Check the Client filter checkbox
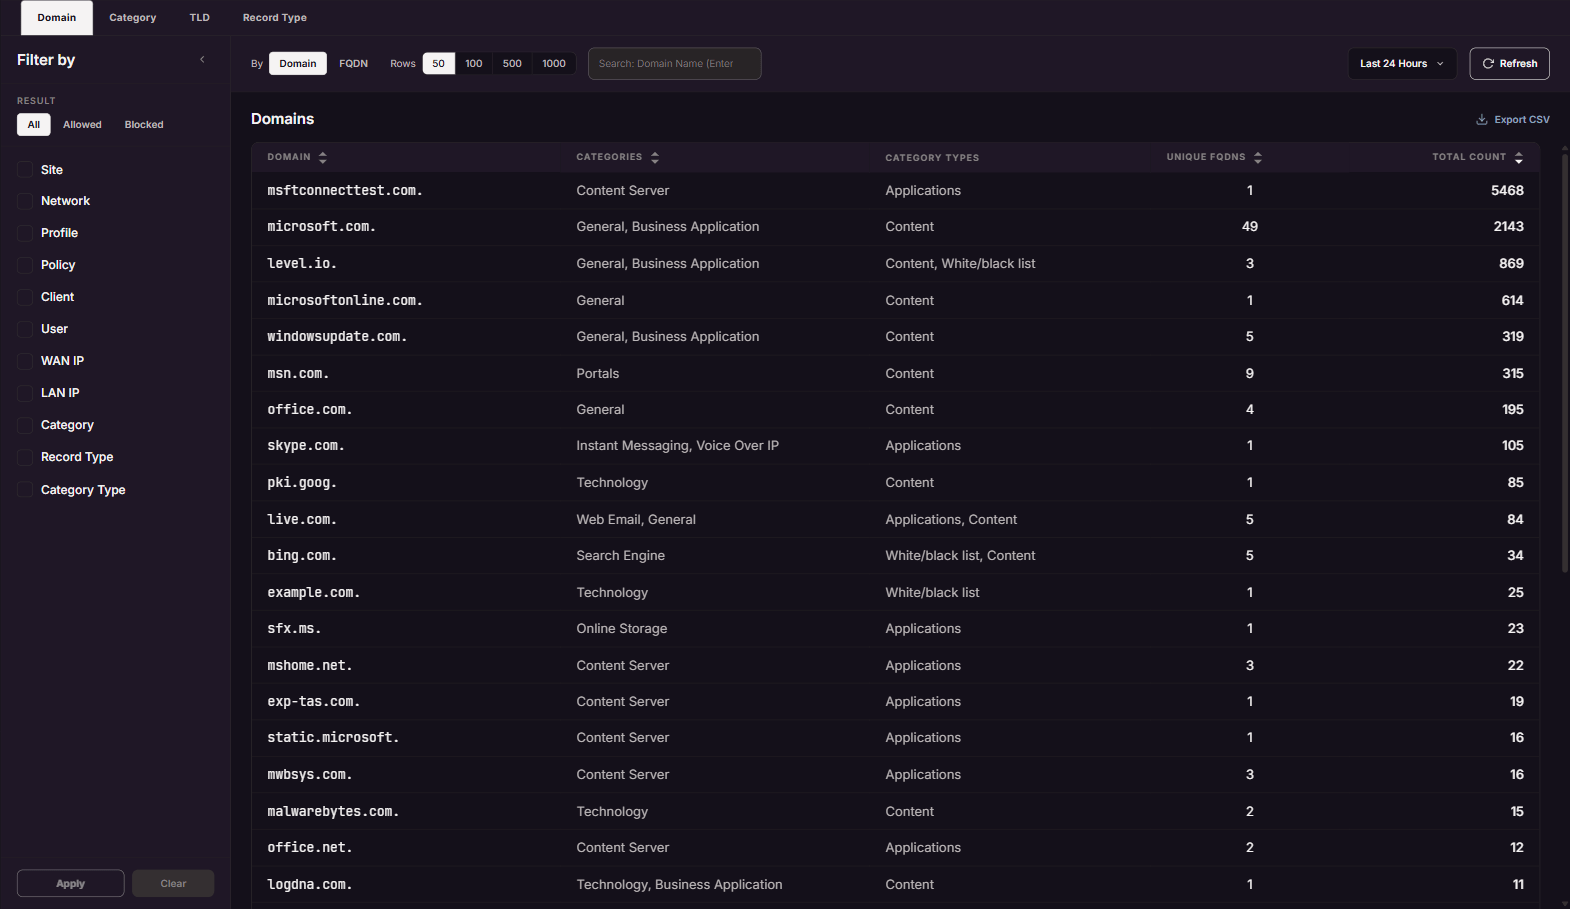This screenshot has width=1571, height=910. coord(25,298)
